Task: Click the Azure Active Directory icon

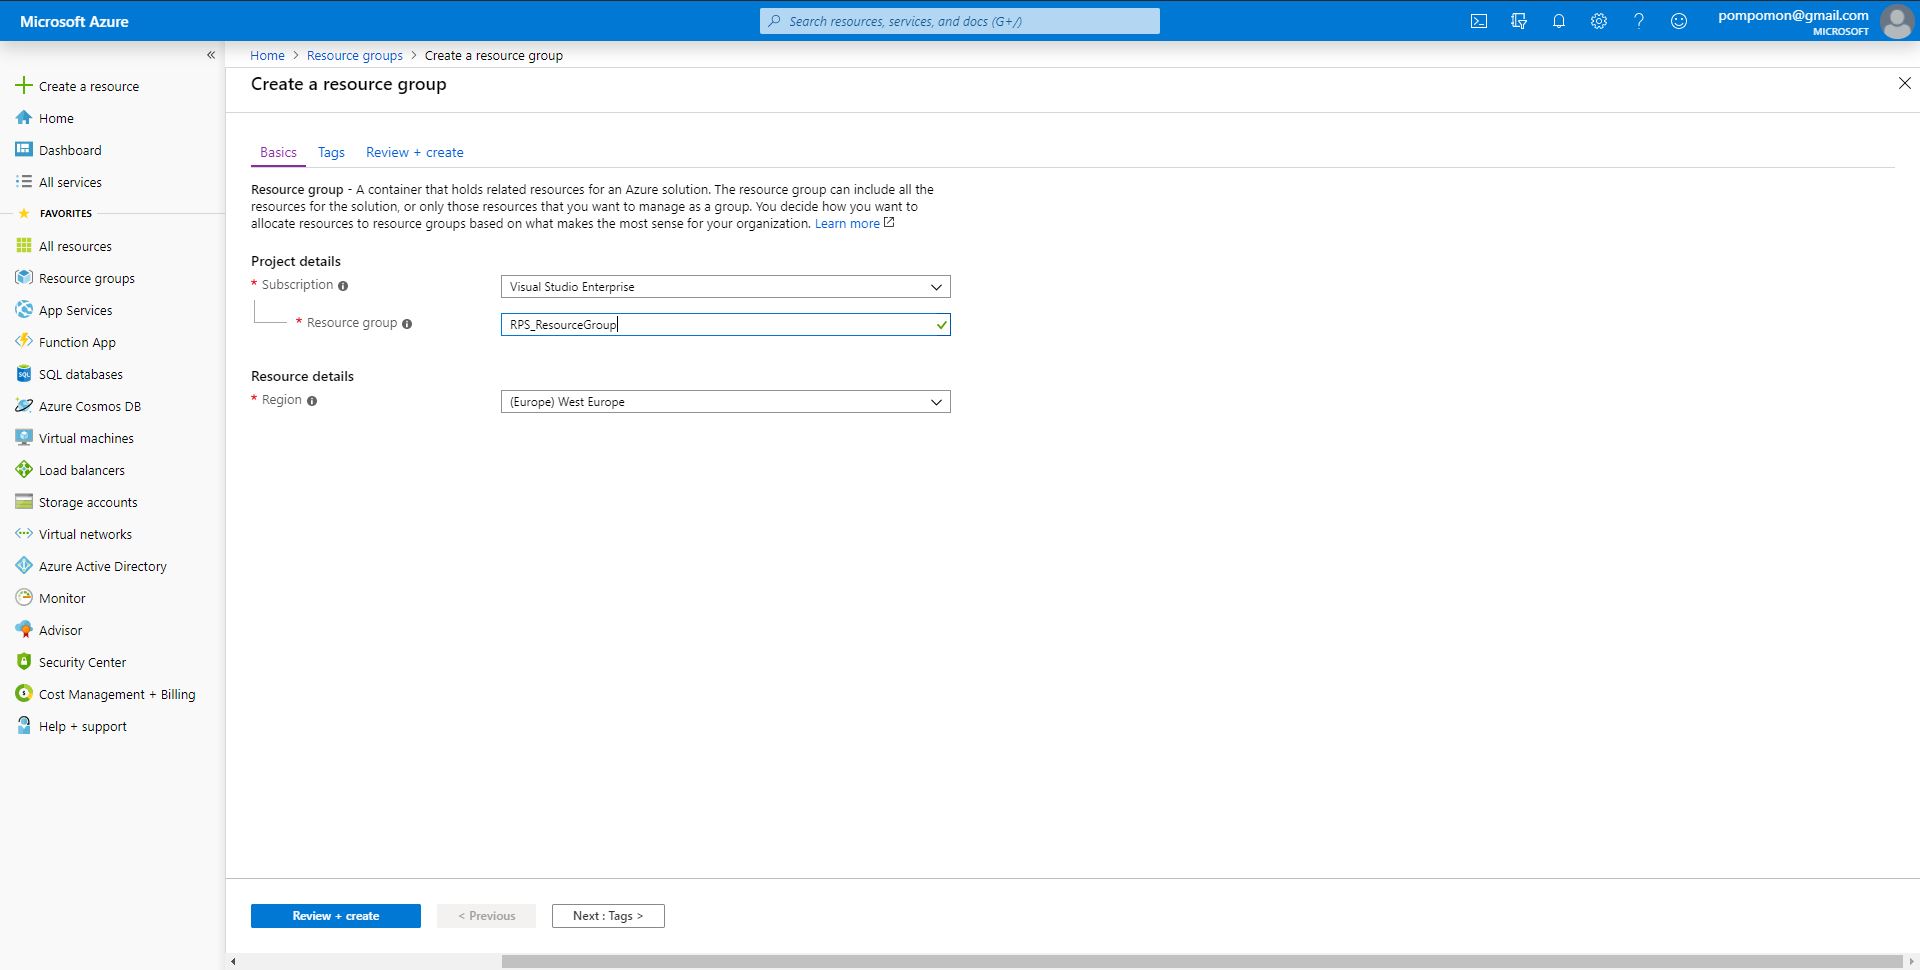Action: point(24,566)
